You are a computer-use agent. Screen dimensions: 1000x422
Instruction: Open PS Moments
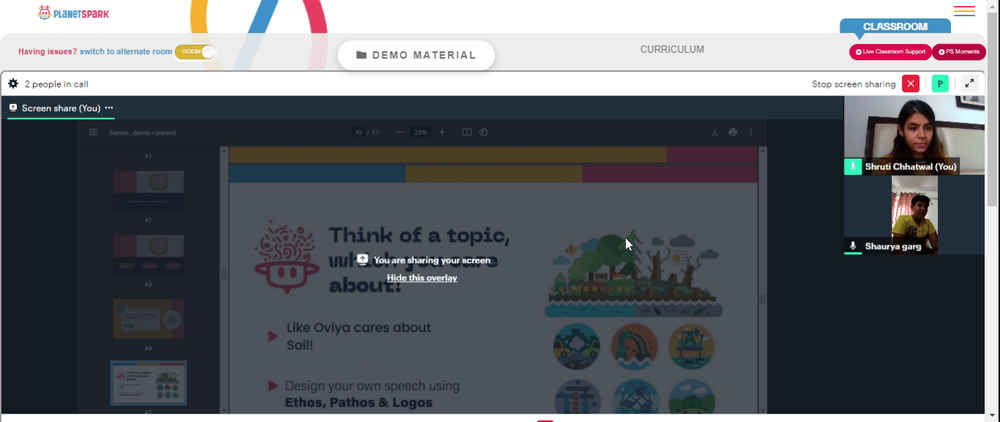[x=959, y=52]
